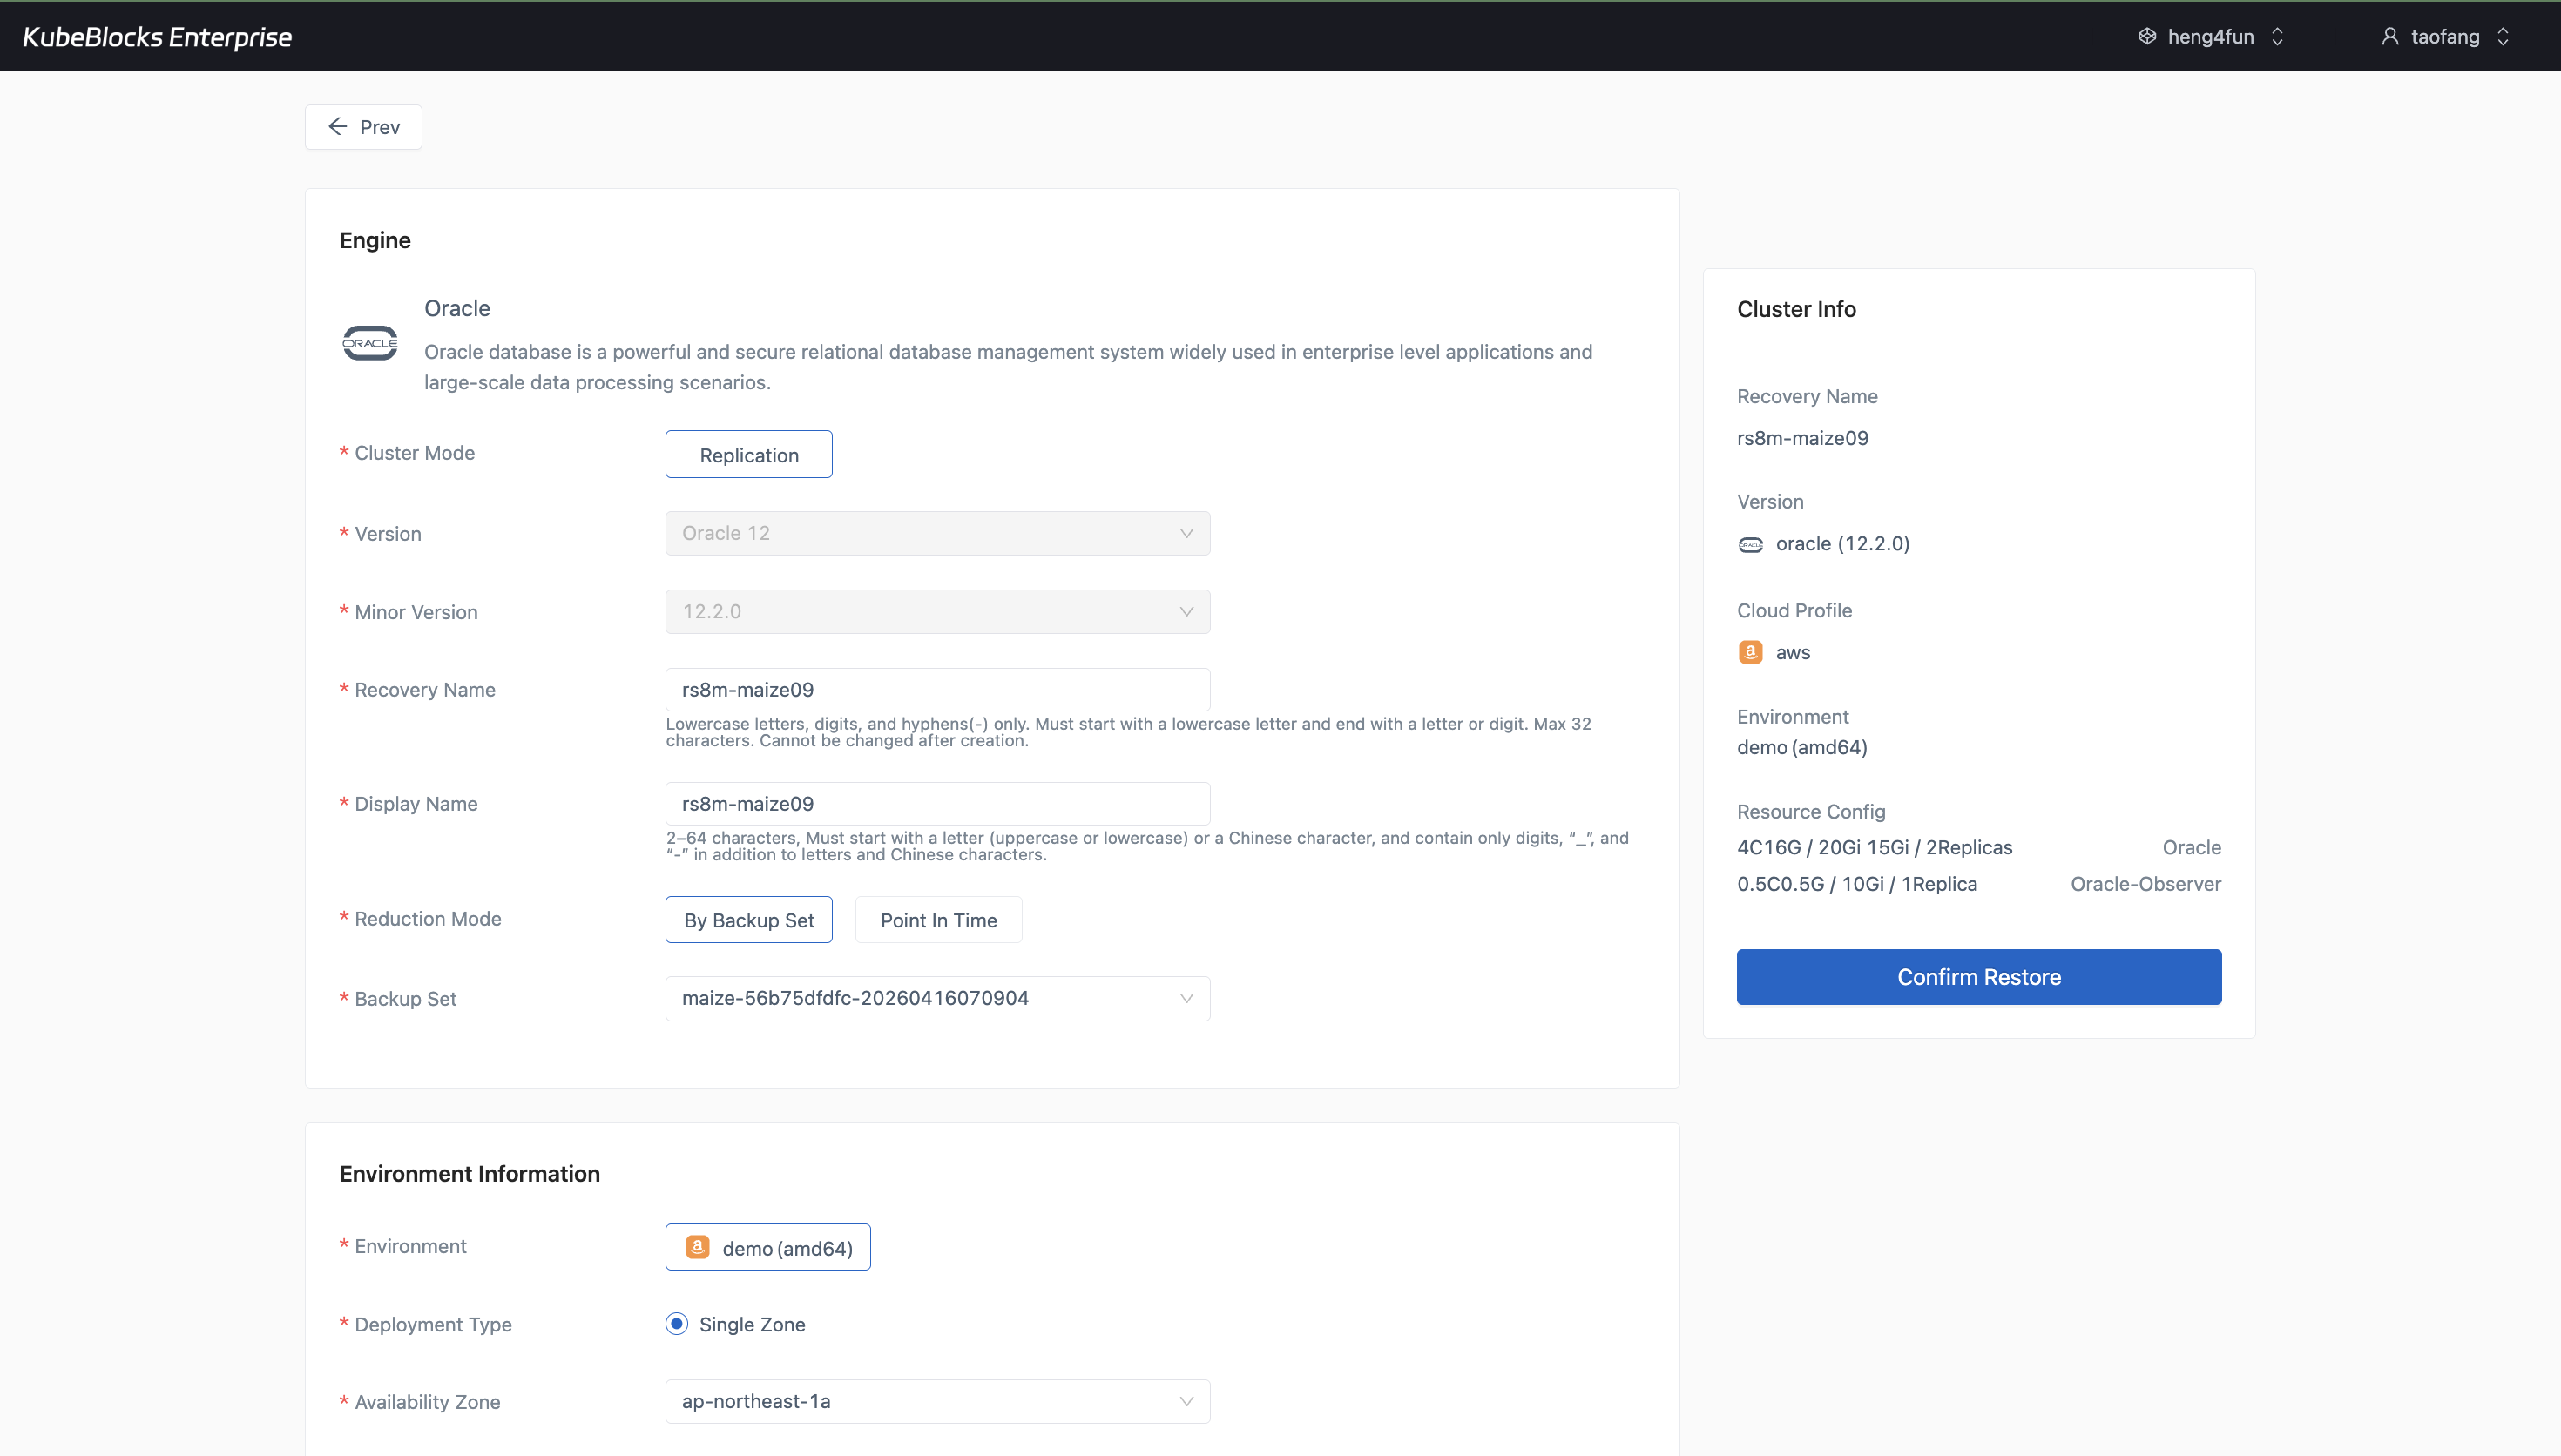Switch to Point In Time reduction mode

pyautogui.click(x=938, y=920)
